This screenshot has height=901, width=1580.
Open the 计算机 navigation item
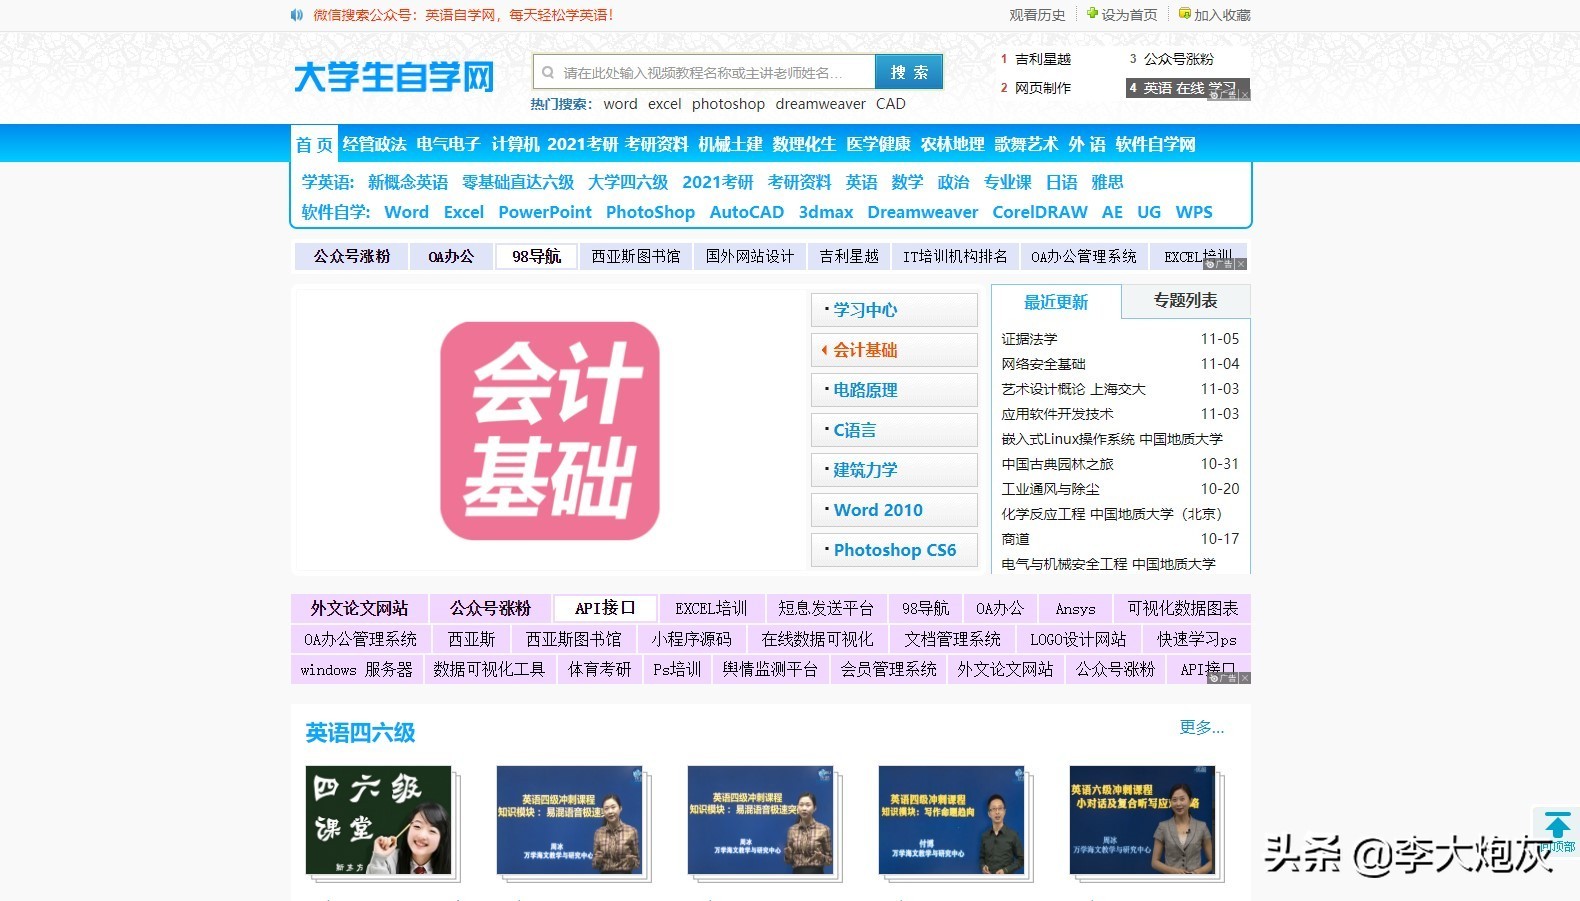point(515,144)
